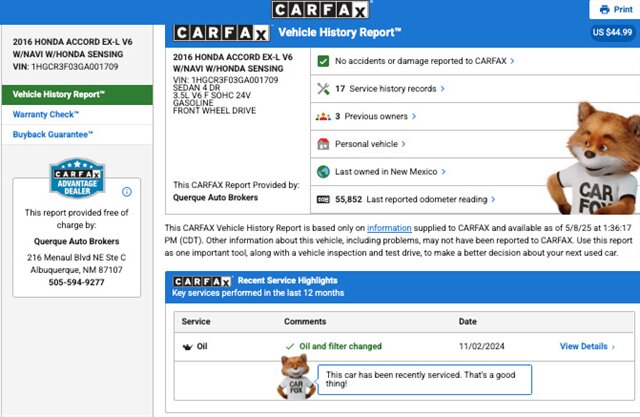Click the green checkmark no-accidents icon

[x=323, y=61]
